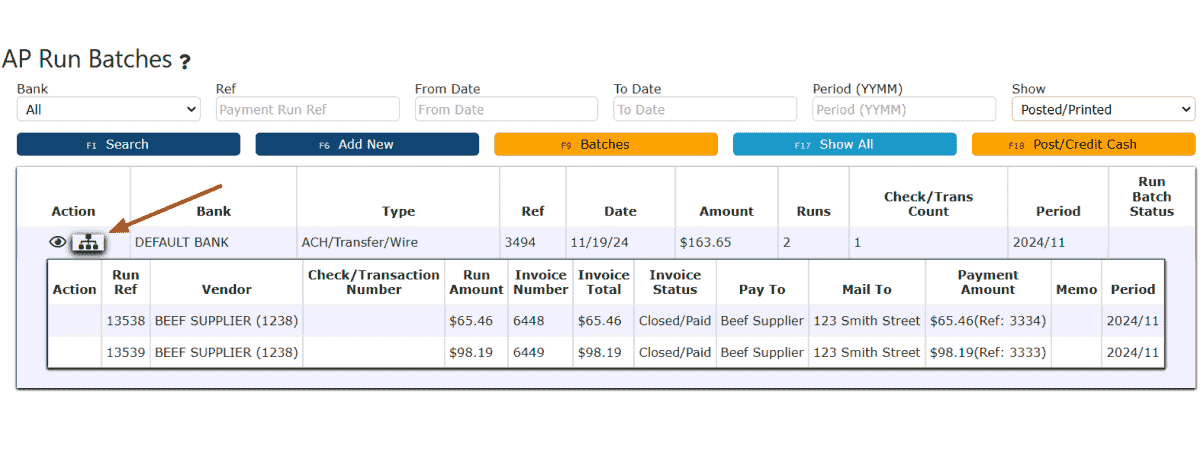Viewport: 1200px width, 456px height.
Task: Click the Add New button
Action: pyautogui.click(x=367, y=144)
